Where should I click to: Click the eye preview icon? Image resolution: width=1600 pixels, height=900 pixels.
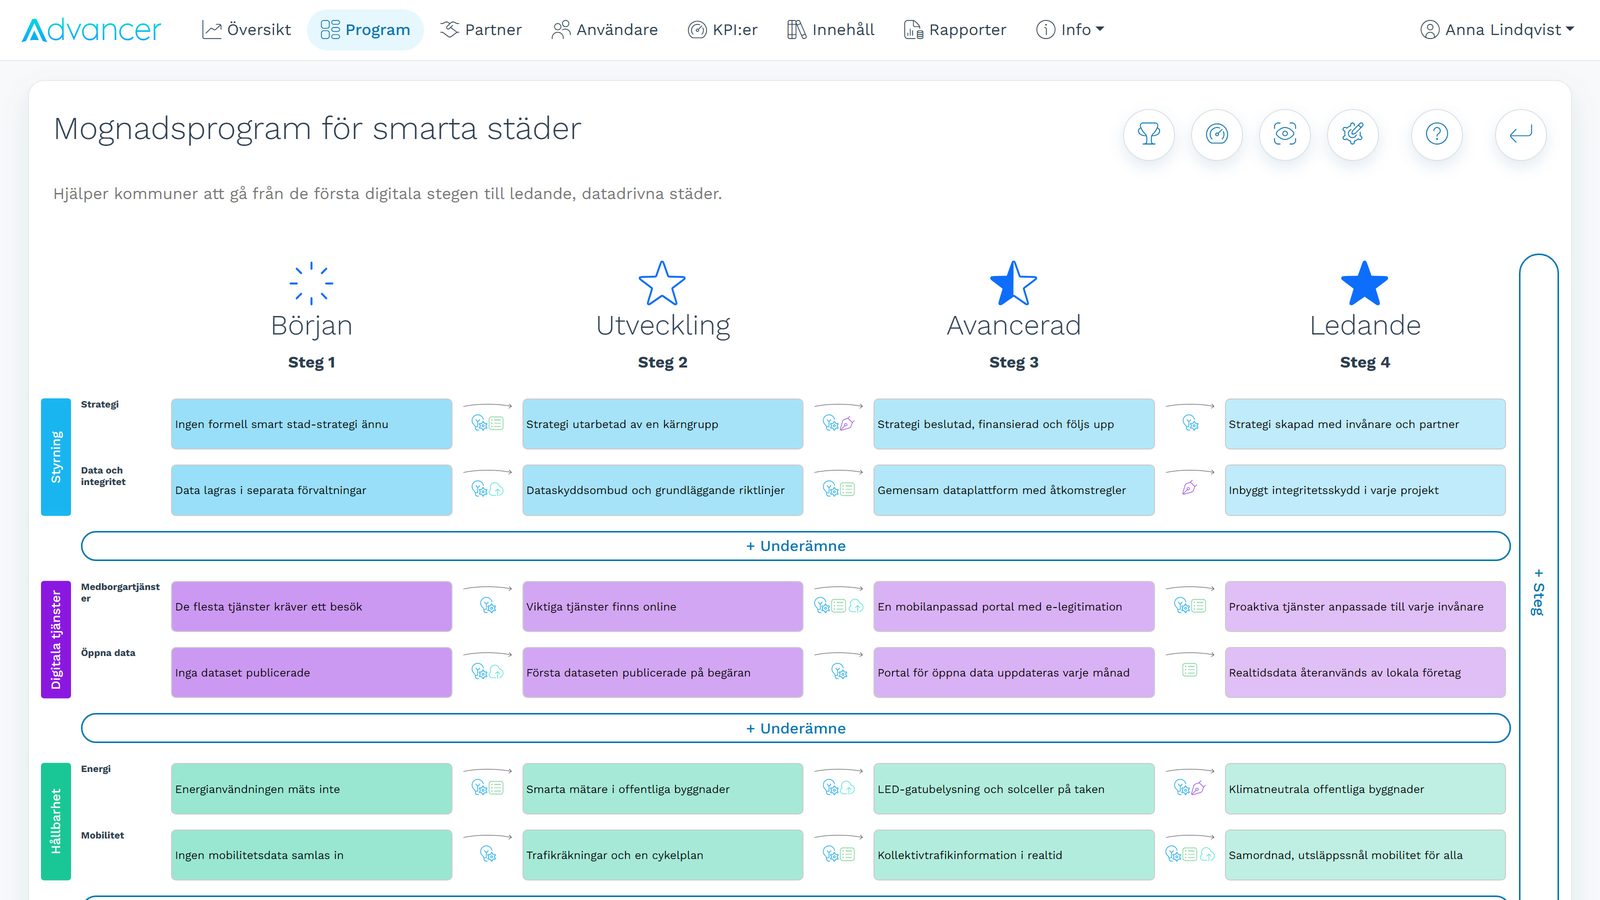tap(1285, 134)
